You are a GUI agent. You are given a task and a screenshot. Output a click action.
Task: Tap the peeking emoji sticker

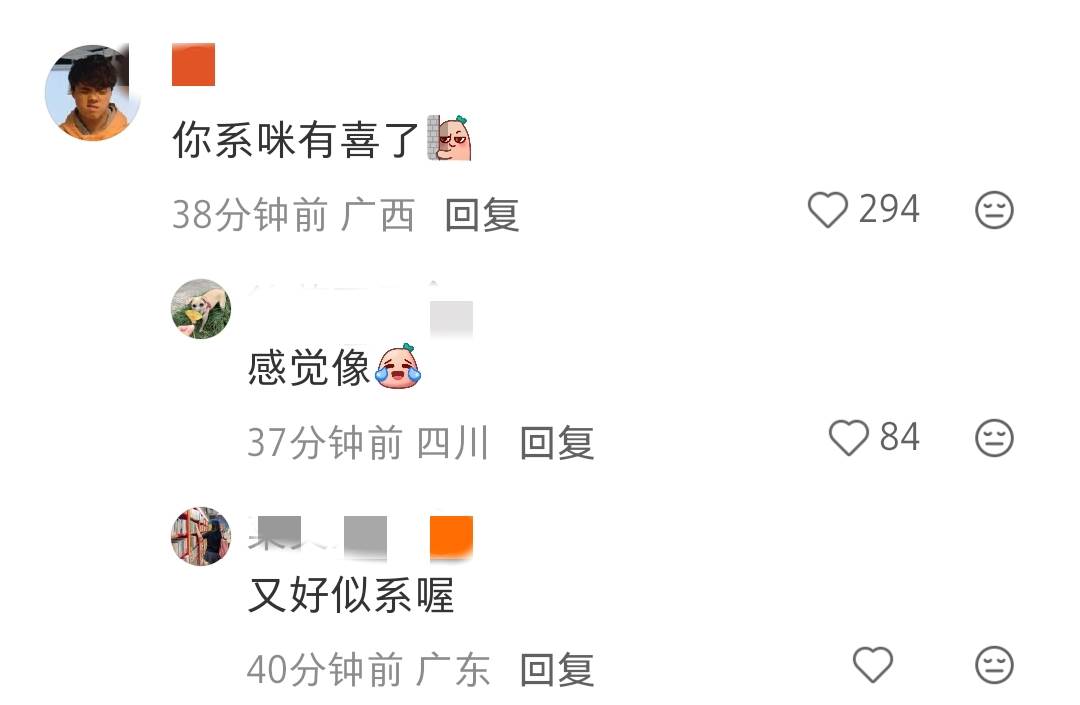pyautogui.click(x=449, y=138)
